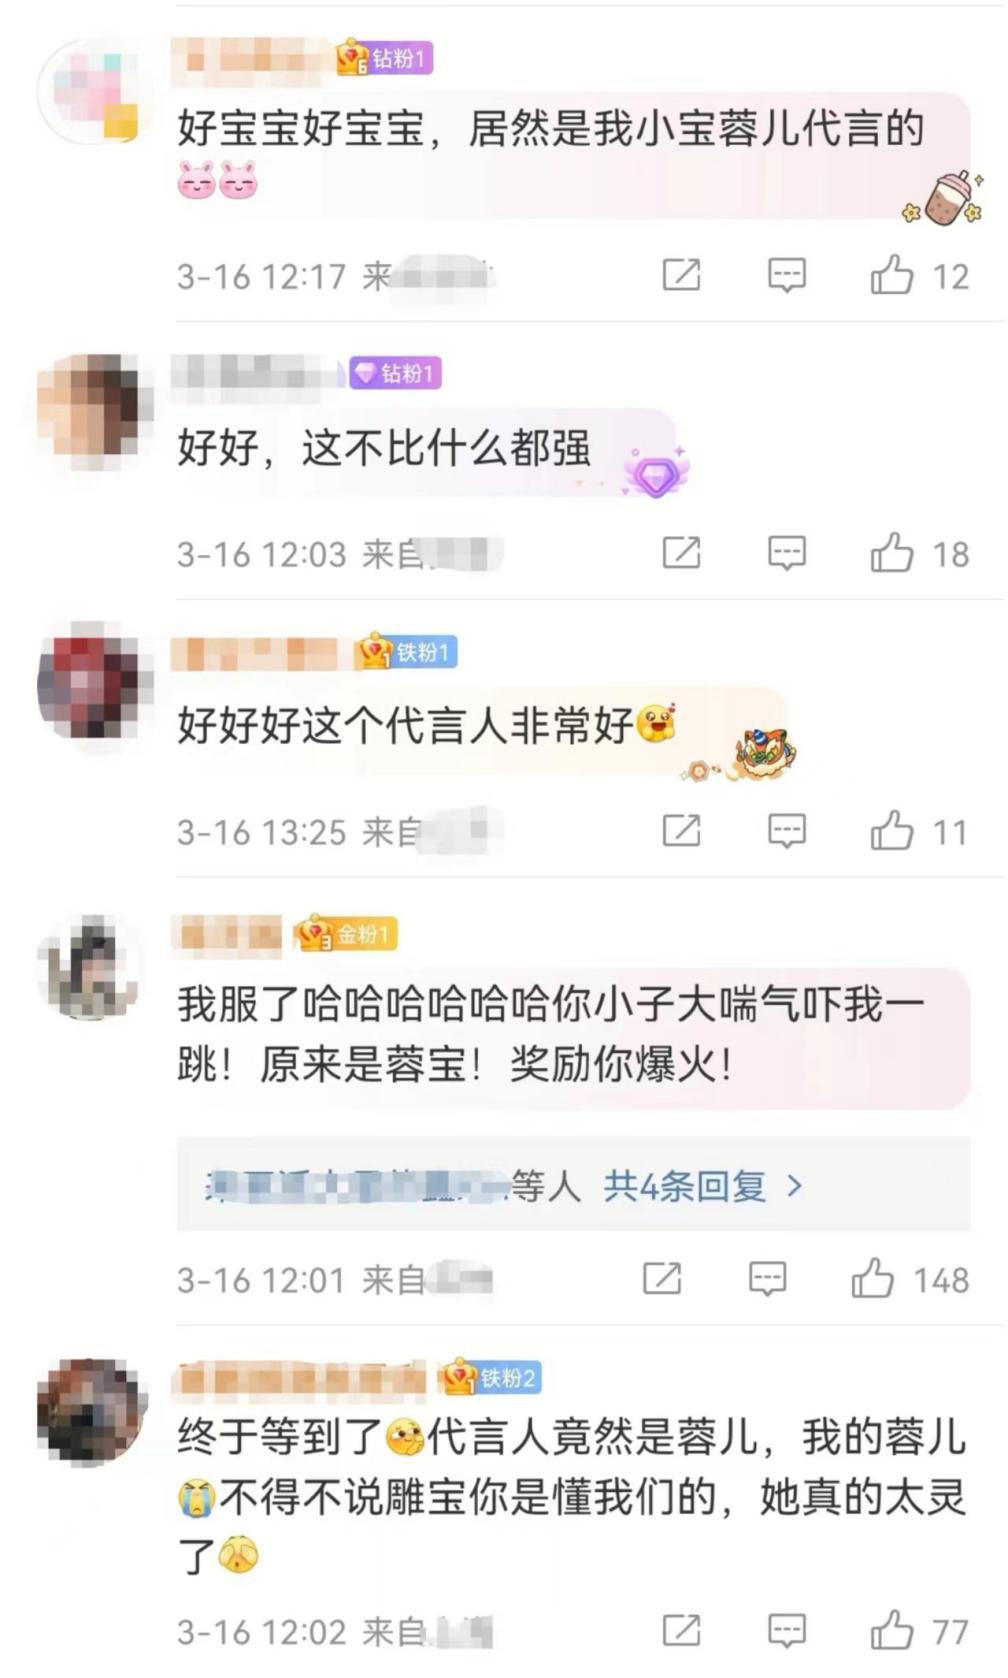The height and width of the screenshot is (1678, 1008).
Task: Reply to the 12:03 comment
Action: (787, 553)
